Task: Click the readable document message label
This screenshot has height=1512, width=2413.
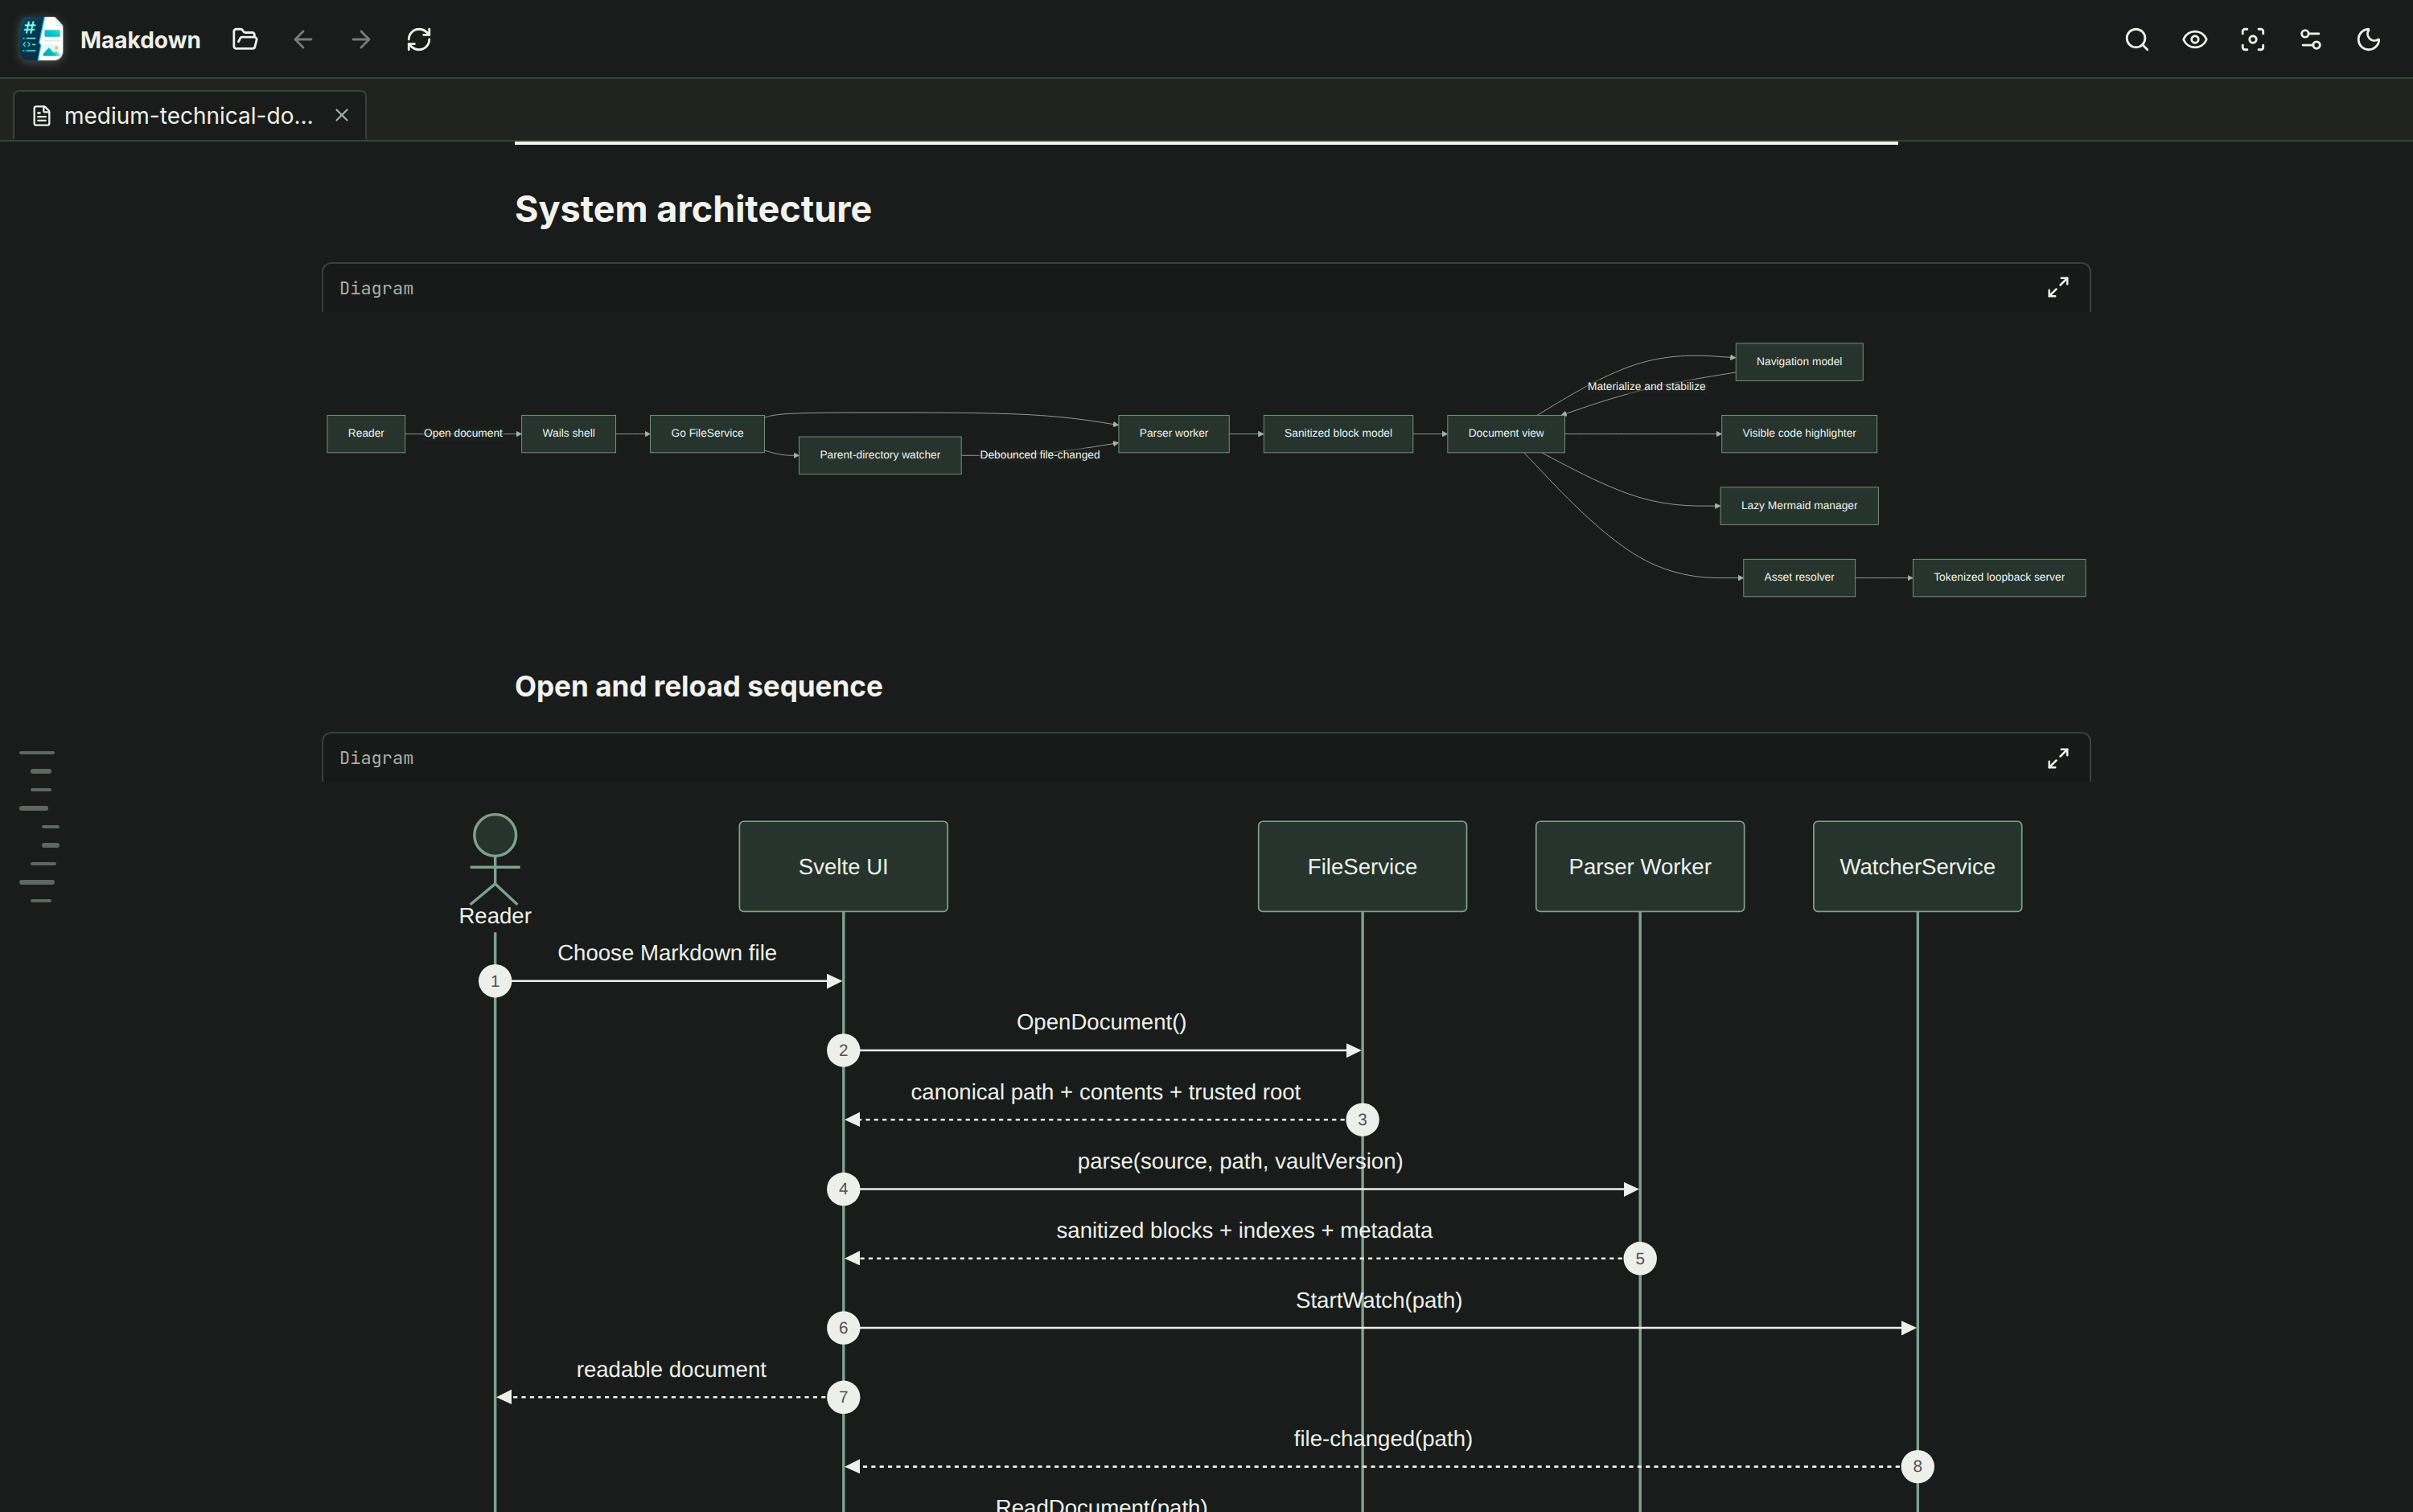Action: point(671,1370)
